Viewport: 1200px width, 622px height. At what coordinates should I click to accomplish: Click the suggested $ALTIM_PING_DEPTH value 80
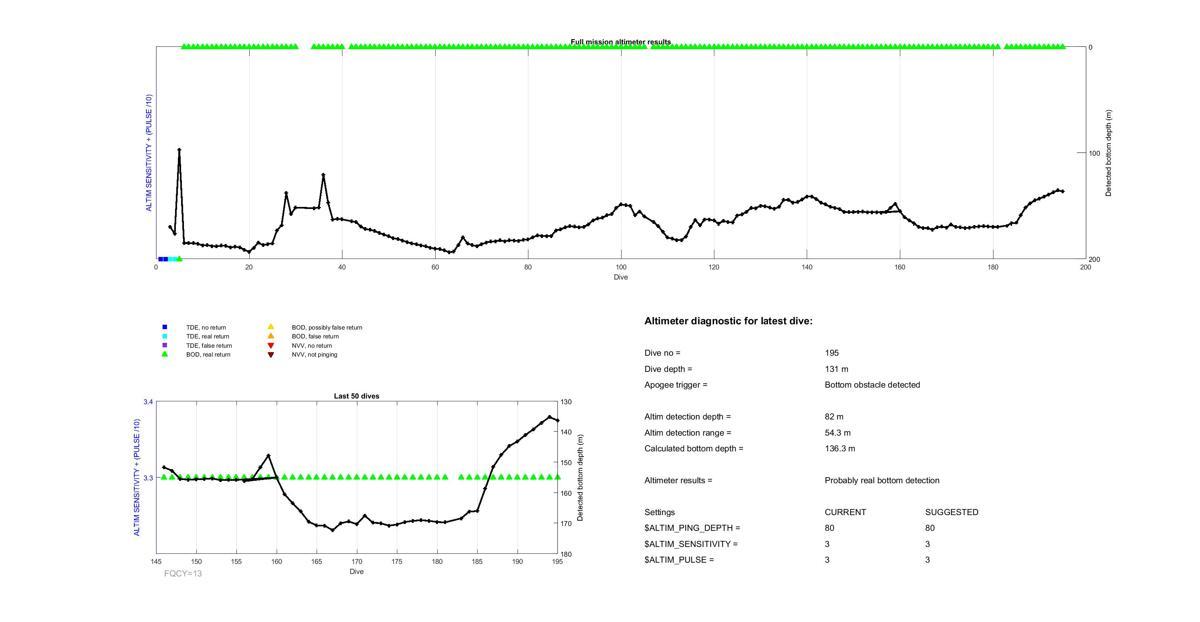tap(930, 528)
